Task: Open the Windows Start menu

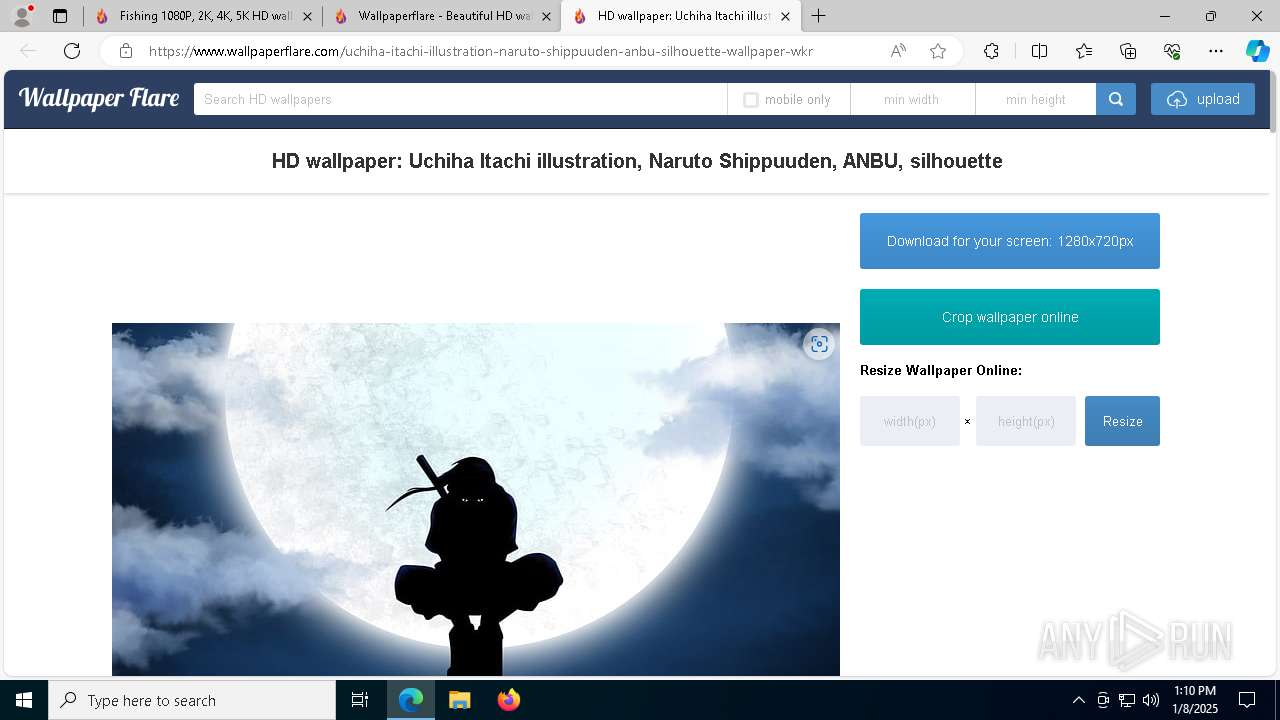Action: pyautogui.click(x=24, y=700)
